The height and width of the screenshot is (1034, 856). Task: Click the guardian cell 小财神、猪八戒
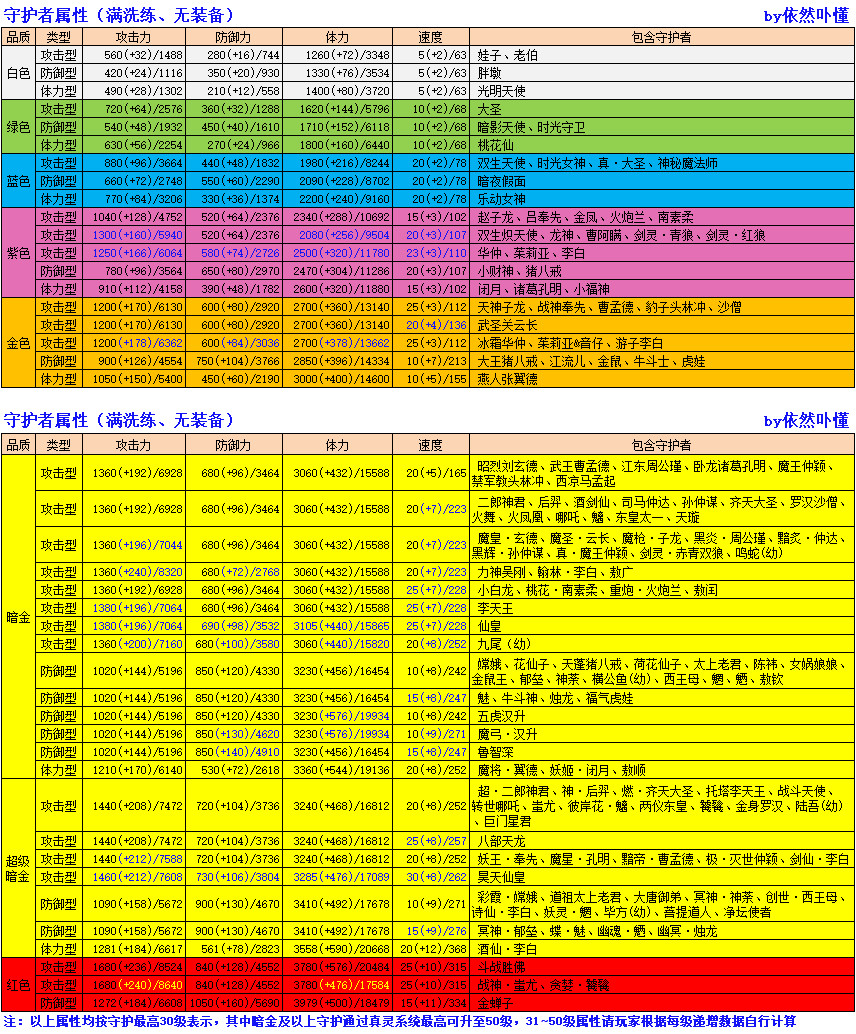(661, 271)
